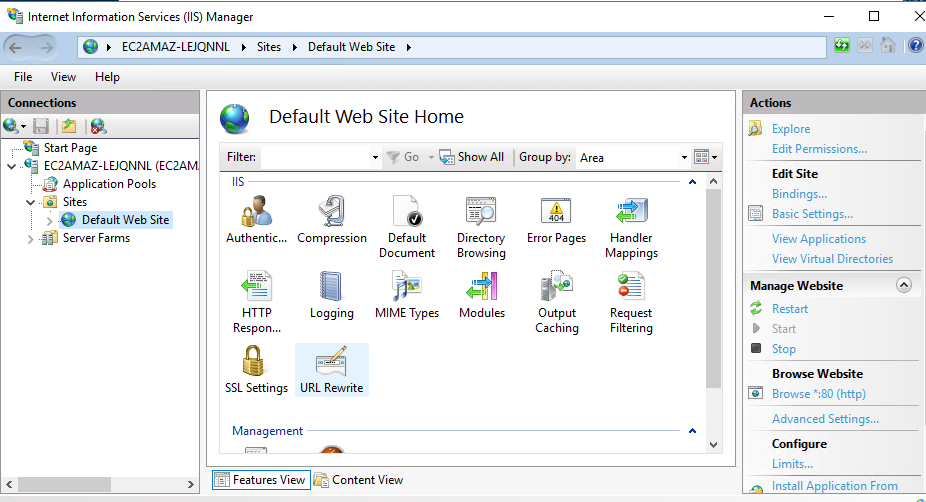Open Request Filtering feature

(x=631, y=302)
